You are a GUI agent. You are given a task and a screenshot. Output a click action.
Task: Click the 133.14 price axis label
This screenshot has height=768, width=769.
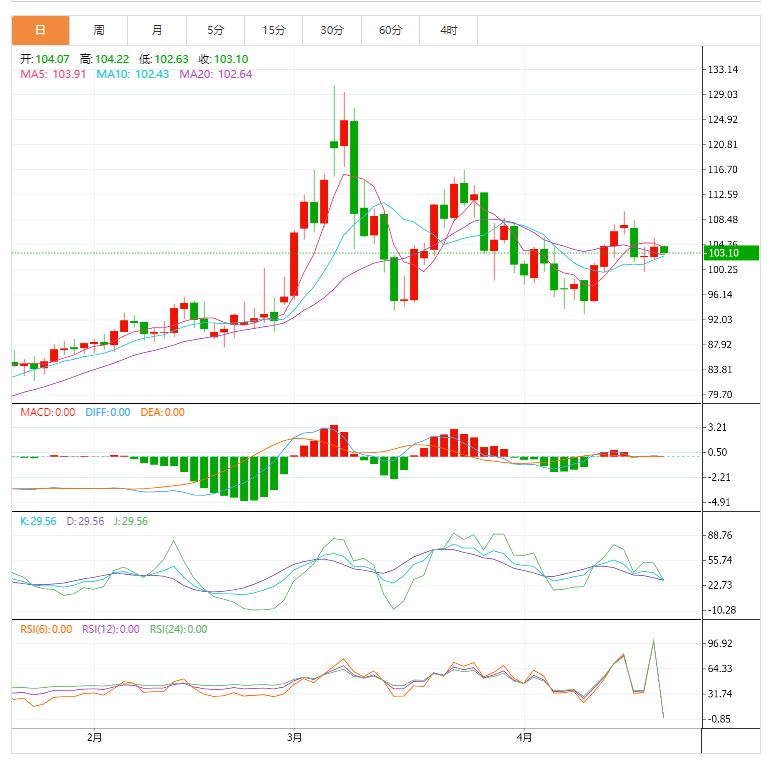tap(723, 70)
